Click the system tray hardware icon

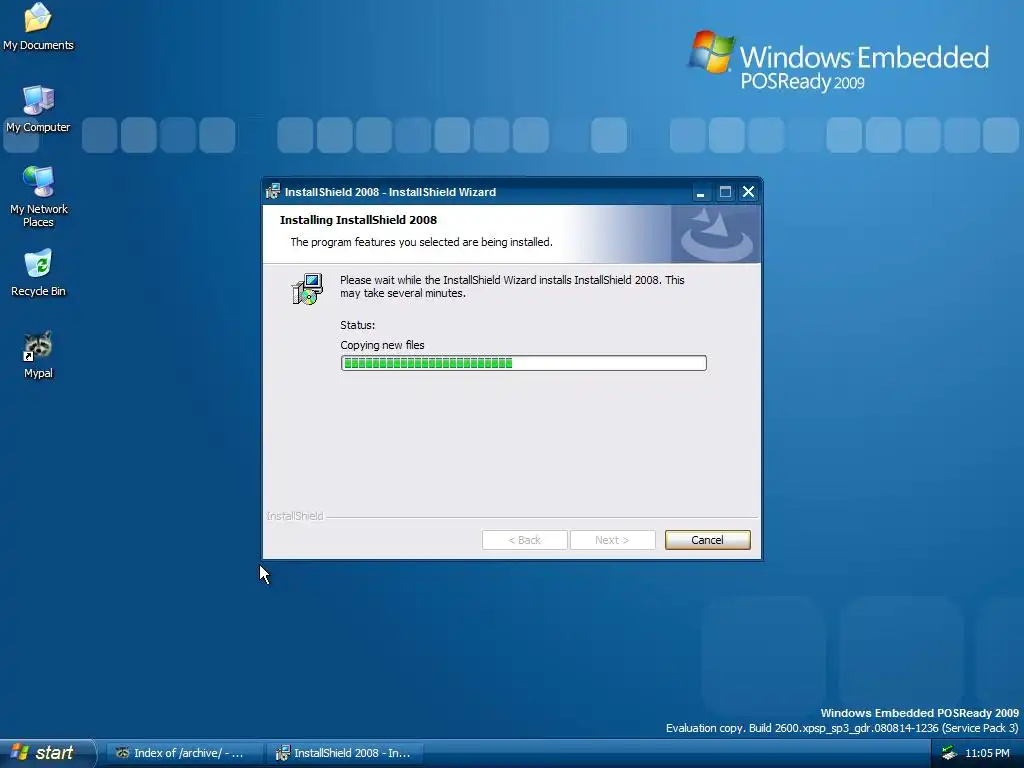[949, 753]
